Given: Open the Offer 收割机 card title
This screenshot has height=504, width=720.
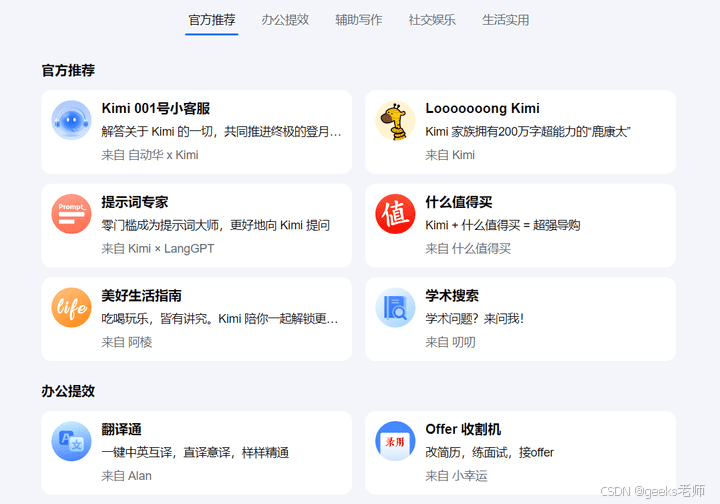Looking at the screenshot, I should 463,429.
